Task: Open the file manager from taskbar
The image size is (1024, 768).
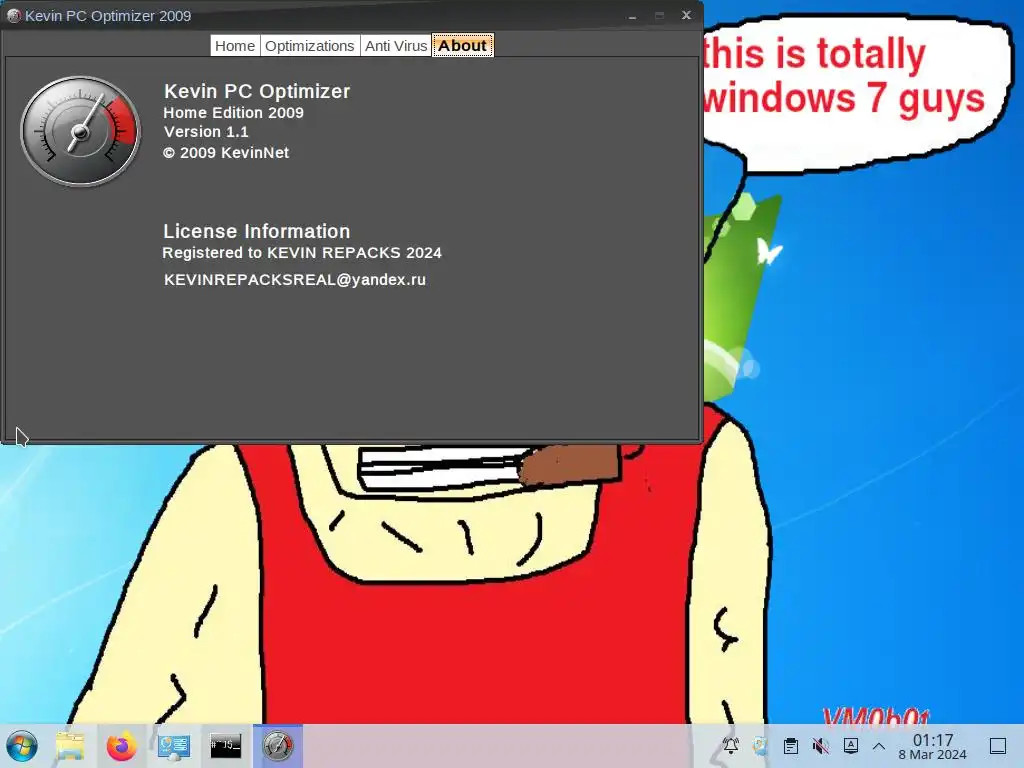Action: coord(70,746)
